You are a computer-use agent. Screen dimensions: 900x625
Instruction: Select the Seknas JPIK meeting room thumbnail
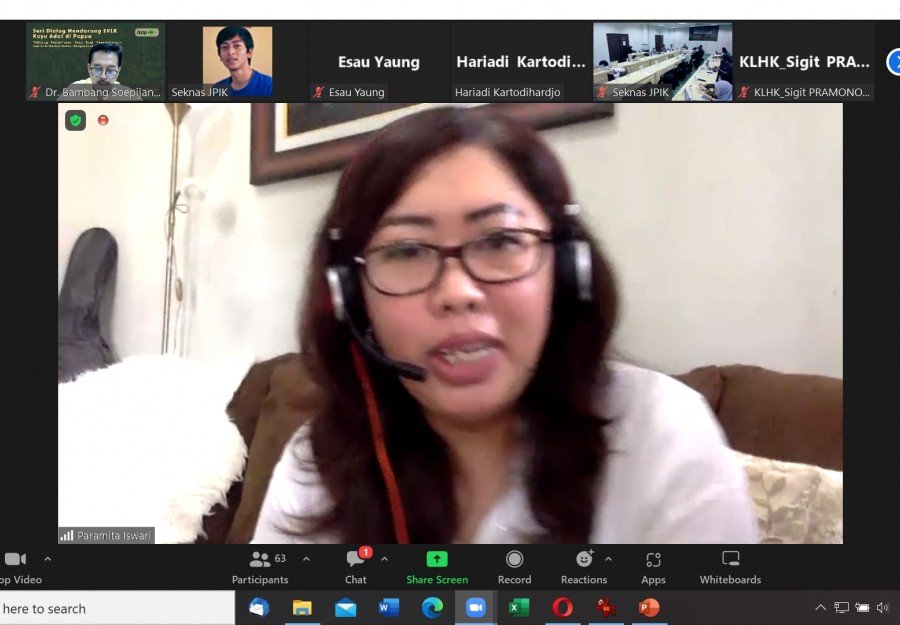pyautogui.click(x=662, y=61)
